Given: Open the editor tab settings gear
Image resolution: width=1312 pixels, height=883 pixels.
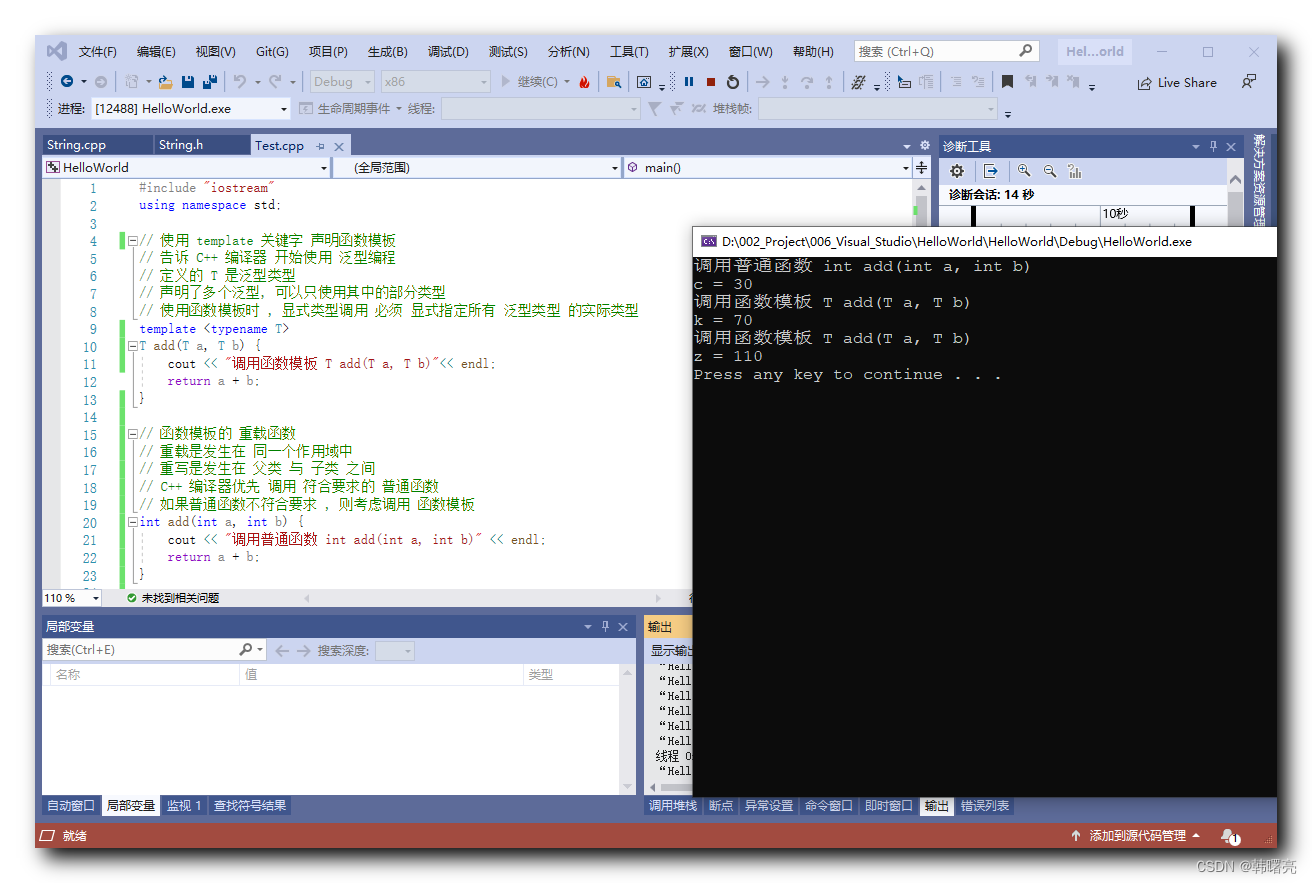Looking at the screenshot, I should coord(925,145).
